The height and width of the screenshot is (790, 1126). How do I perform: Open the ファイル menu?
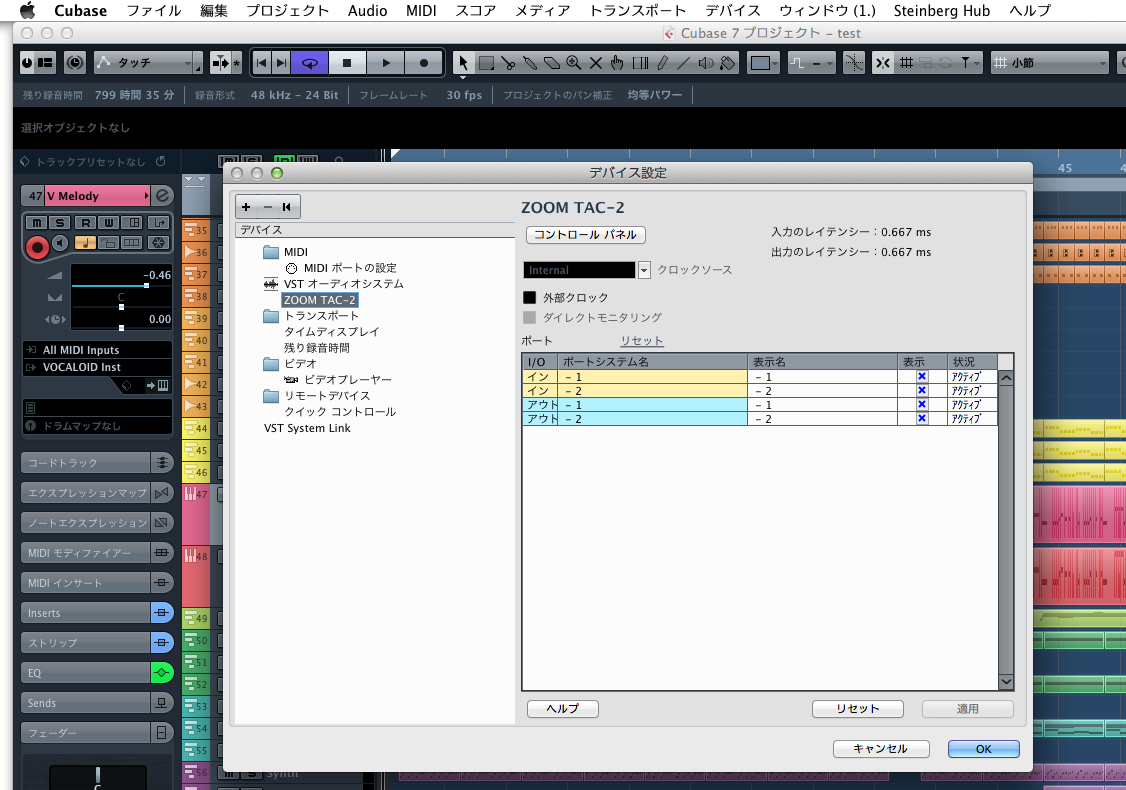point(154,11)
